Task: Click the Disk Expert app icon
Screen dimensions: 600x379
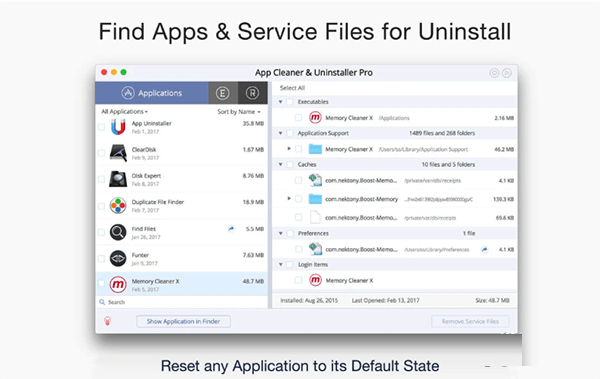Action: tap(118, 179)
